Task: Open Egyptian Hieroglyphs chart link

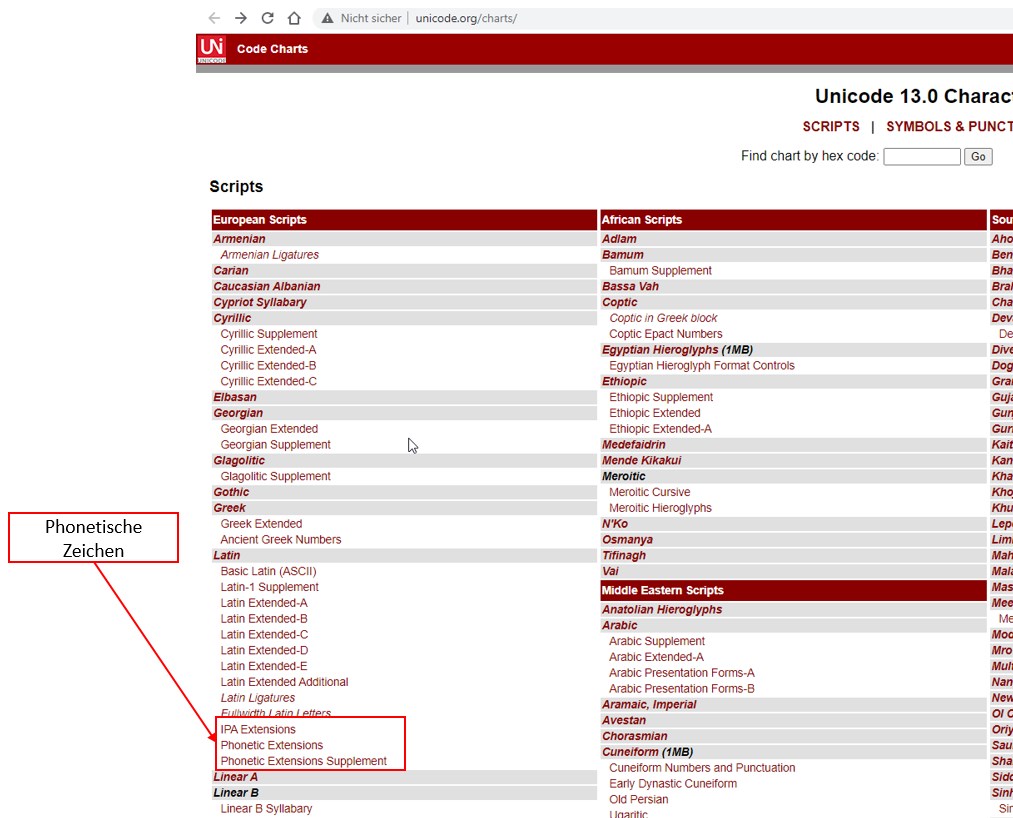Action: click(659, 350)
